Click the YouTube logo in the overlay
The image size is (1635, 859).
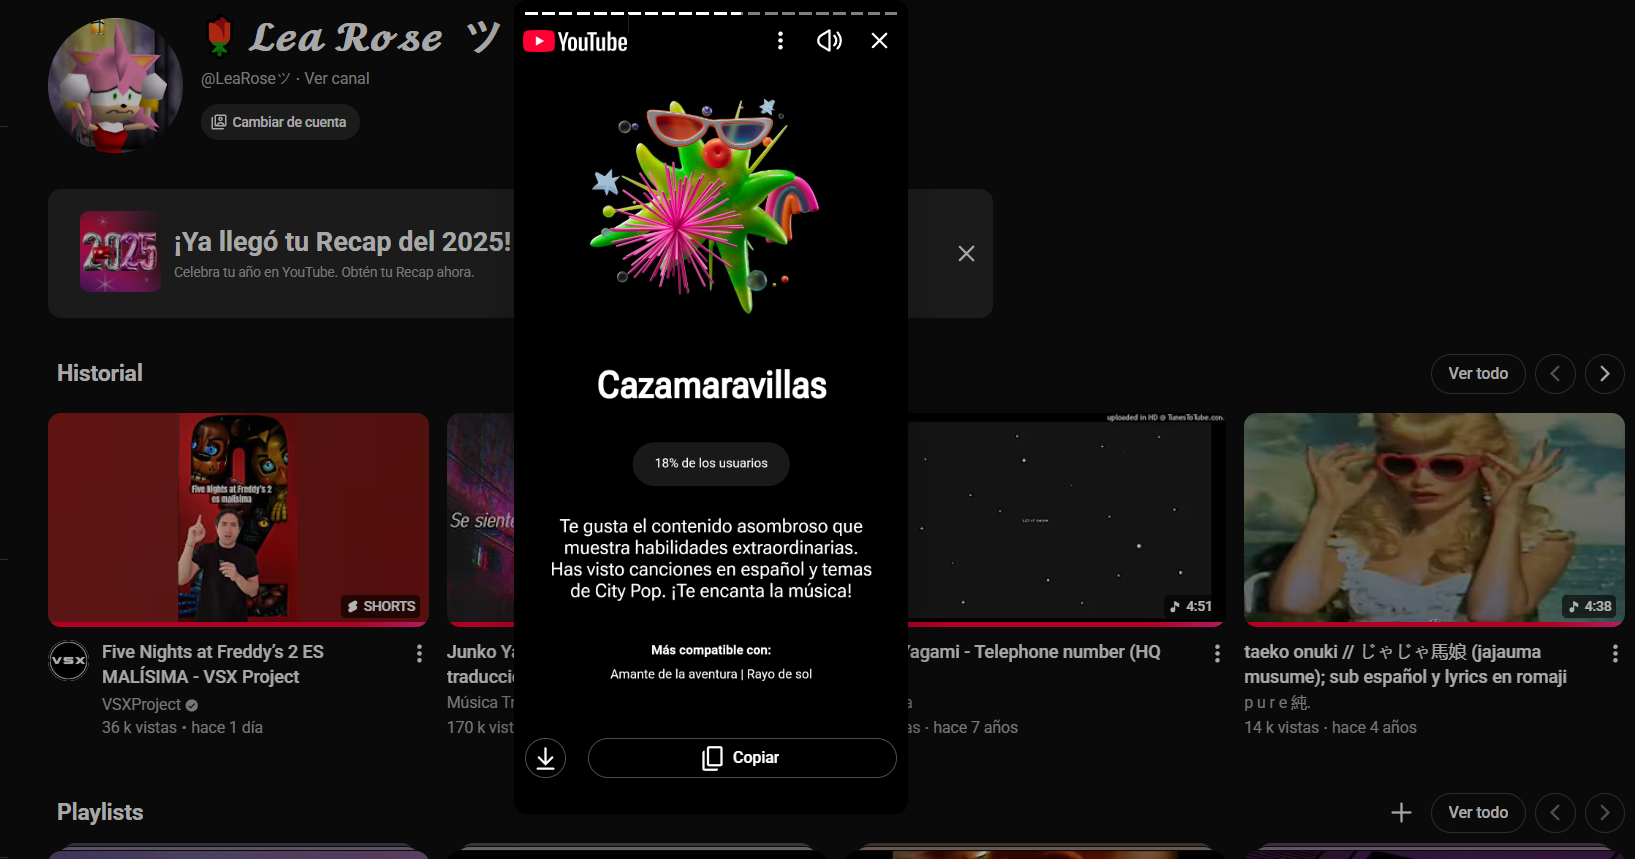(575, 42)
